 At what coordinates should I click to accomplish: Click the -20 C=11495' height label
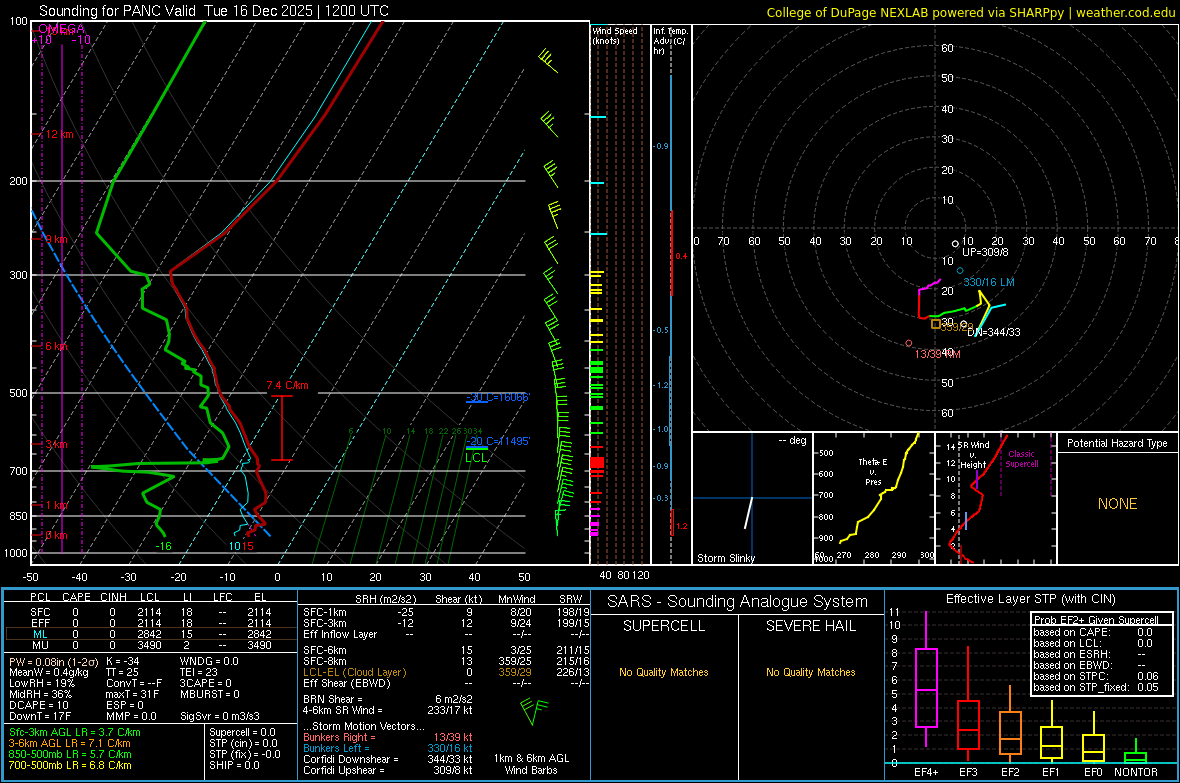(x=497, y=441)
